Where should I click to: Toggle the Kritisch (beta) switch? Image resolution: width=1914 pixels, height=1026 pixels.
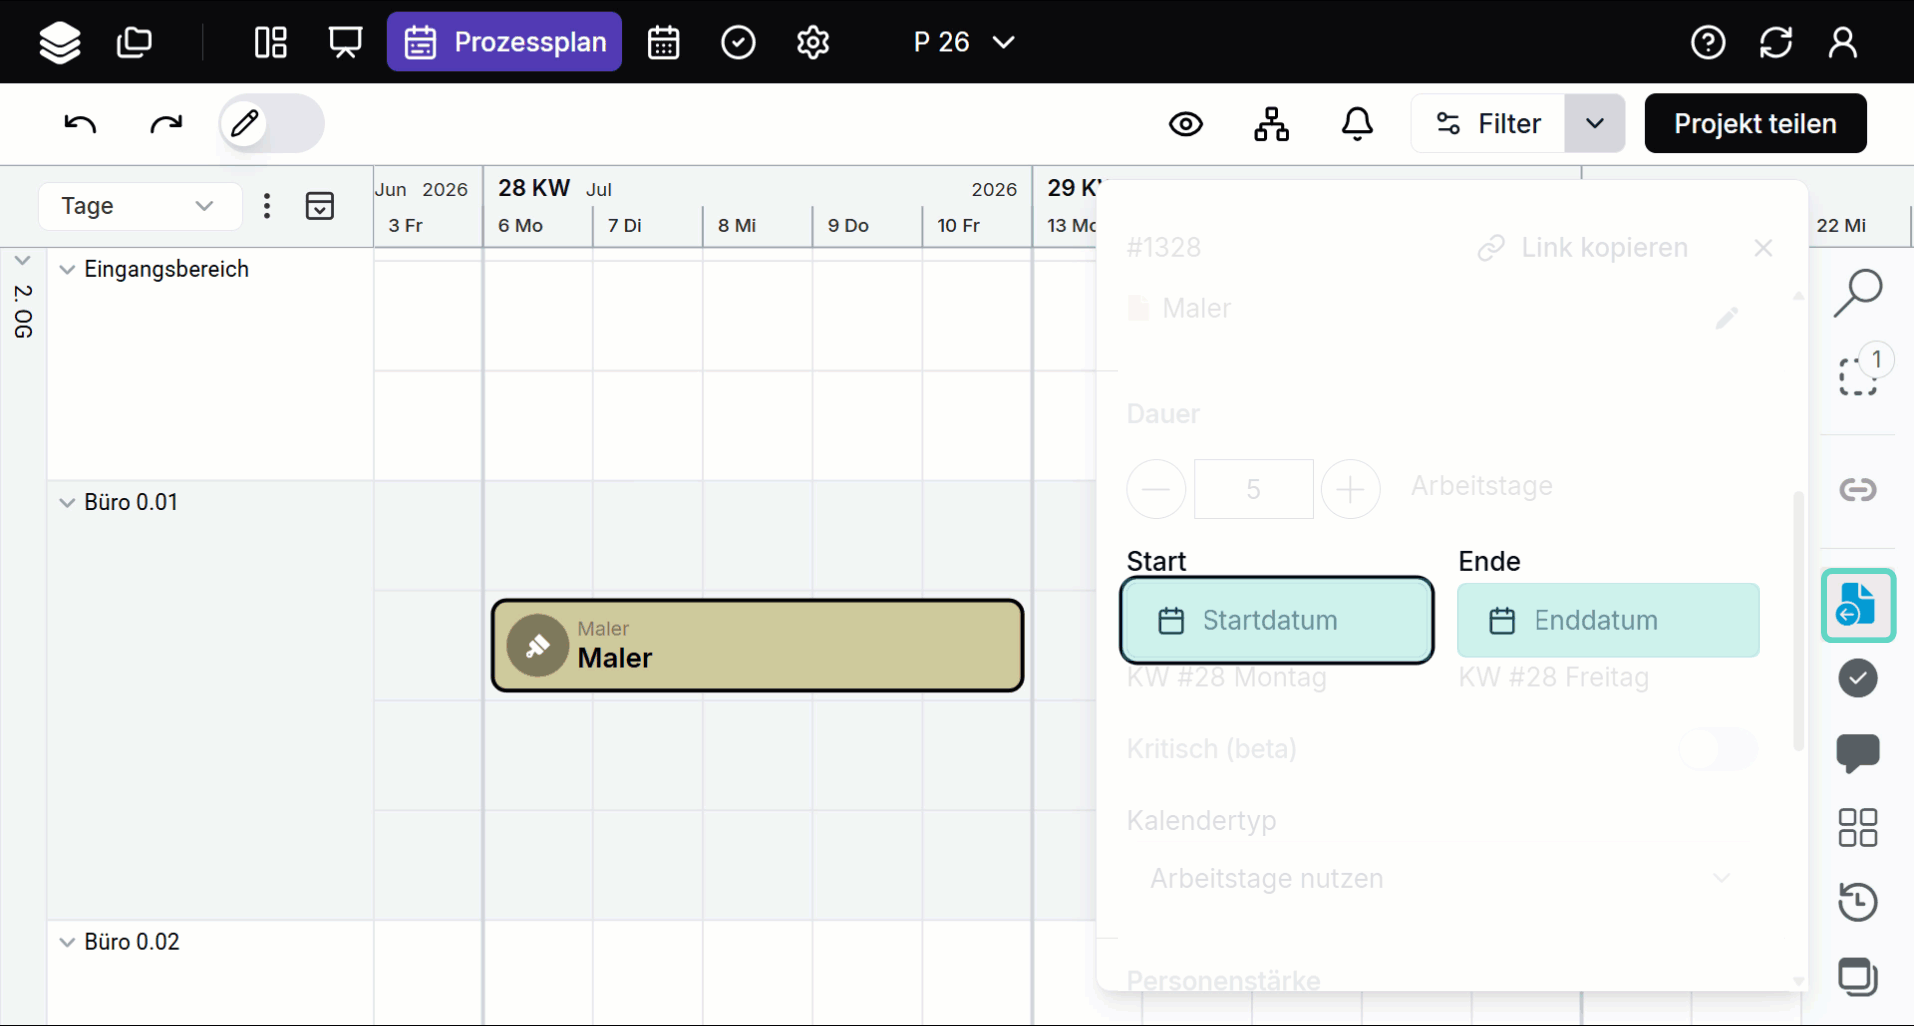1717,749
